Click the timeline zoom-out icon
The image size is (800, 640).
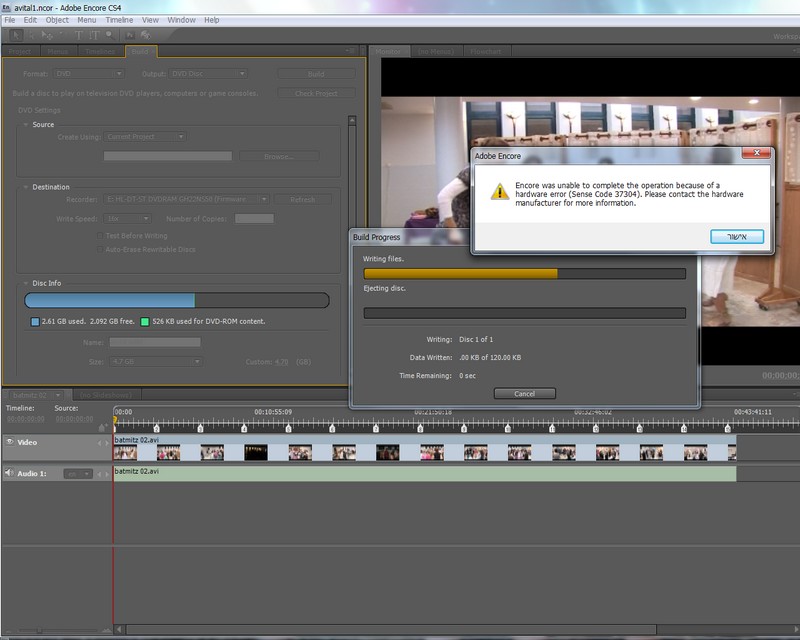pyautogui.click(x=10, y=631)
